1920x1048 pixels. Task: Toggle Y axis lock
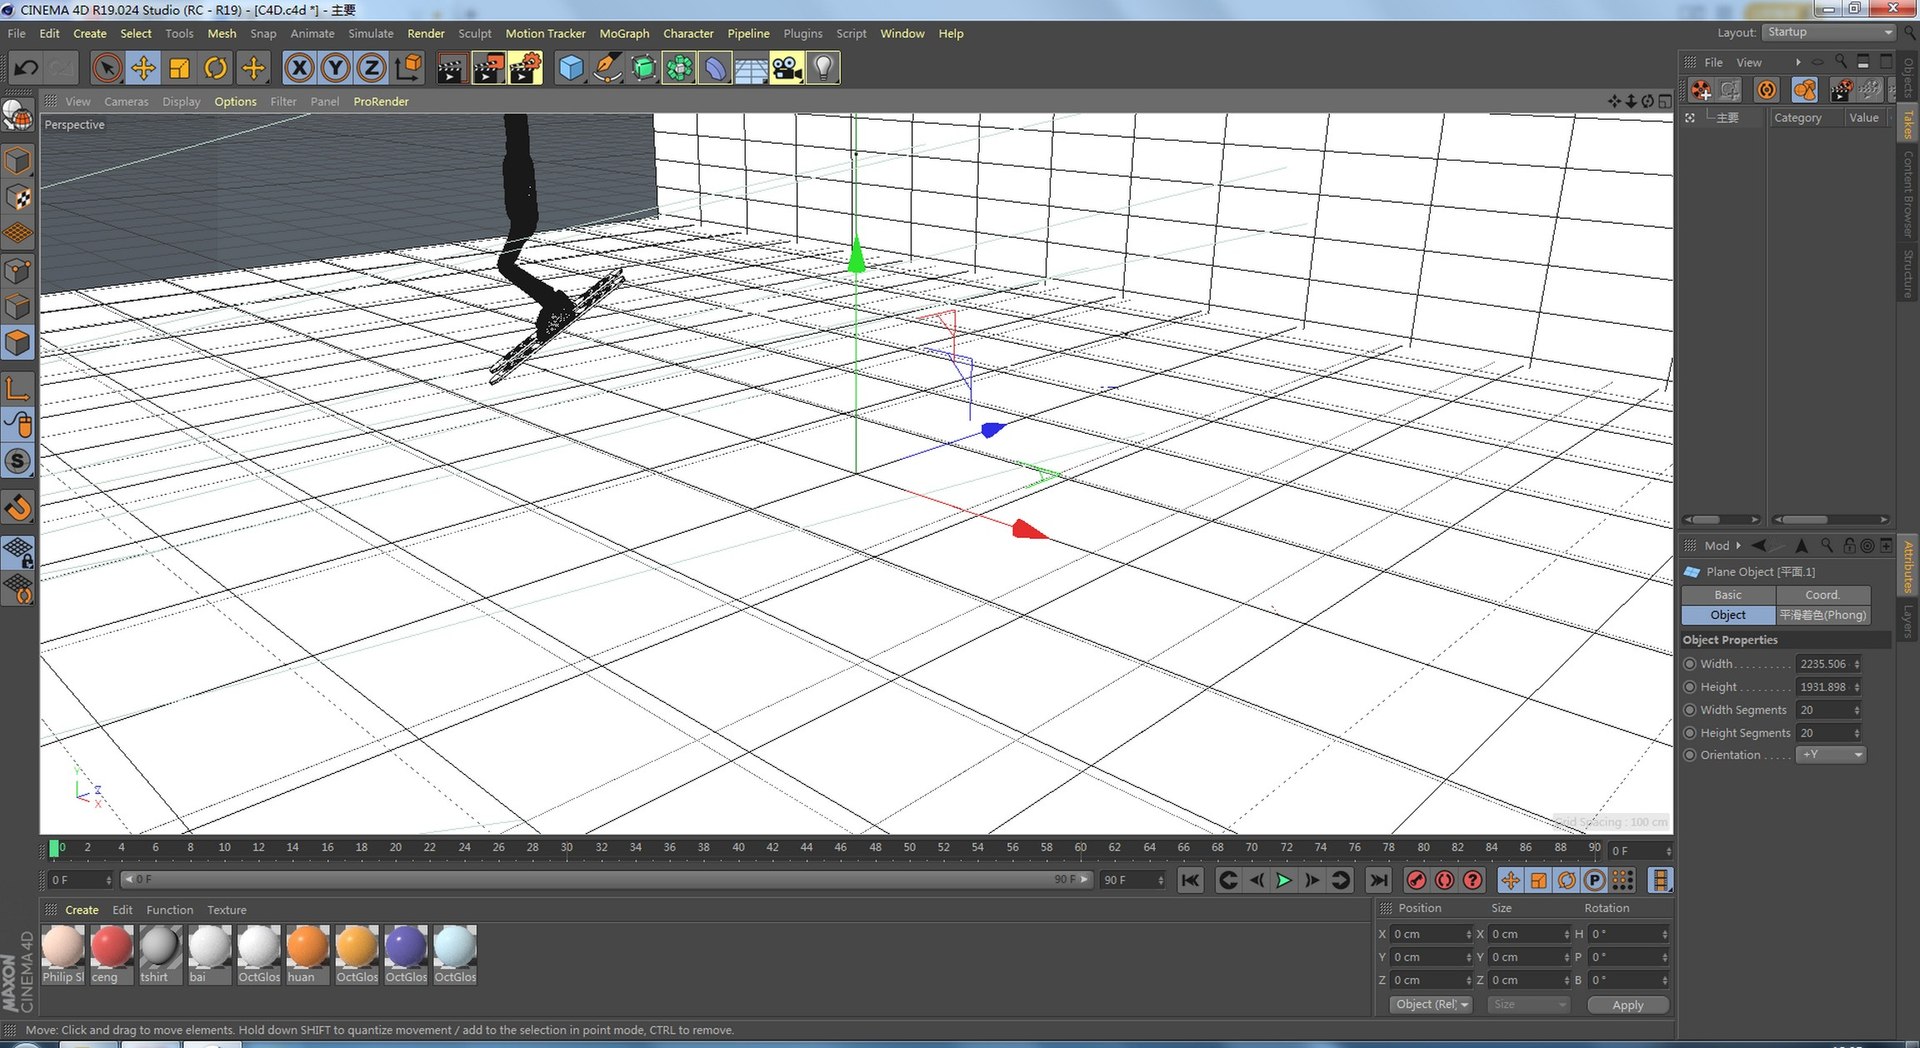(335, 68)
